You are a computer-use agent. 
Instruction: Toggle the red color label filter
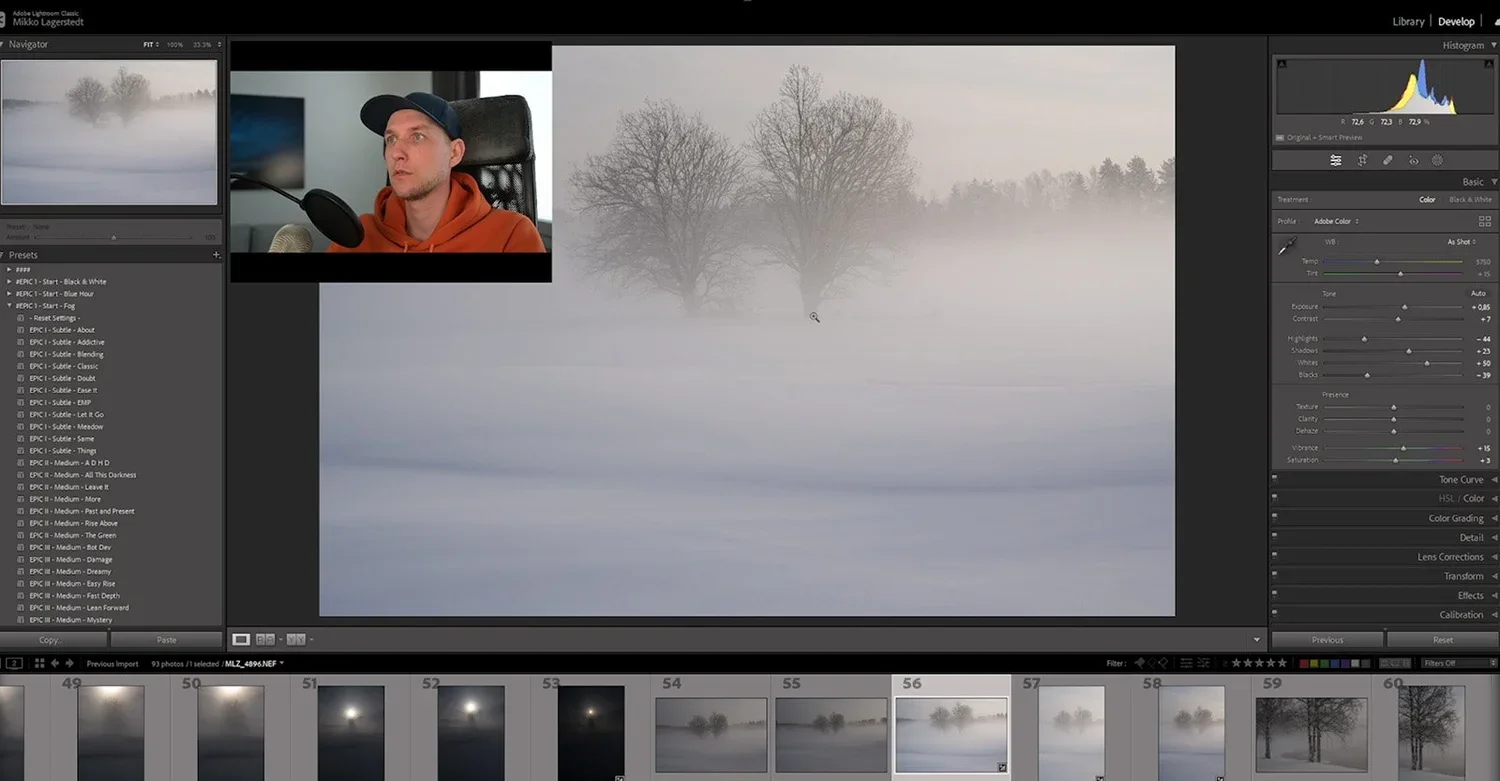pyautogui.click(x=1304, y=662)
